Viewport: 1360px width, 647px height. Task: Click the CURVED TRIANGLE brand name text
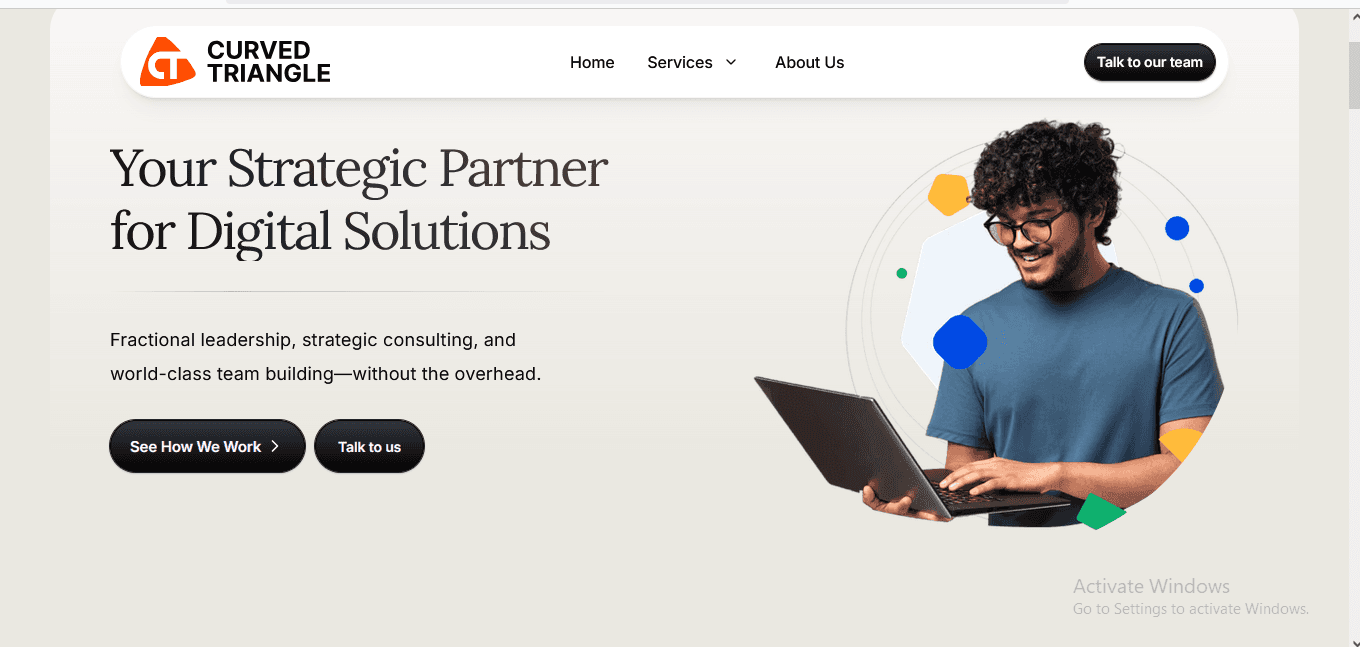click(269, 62)
